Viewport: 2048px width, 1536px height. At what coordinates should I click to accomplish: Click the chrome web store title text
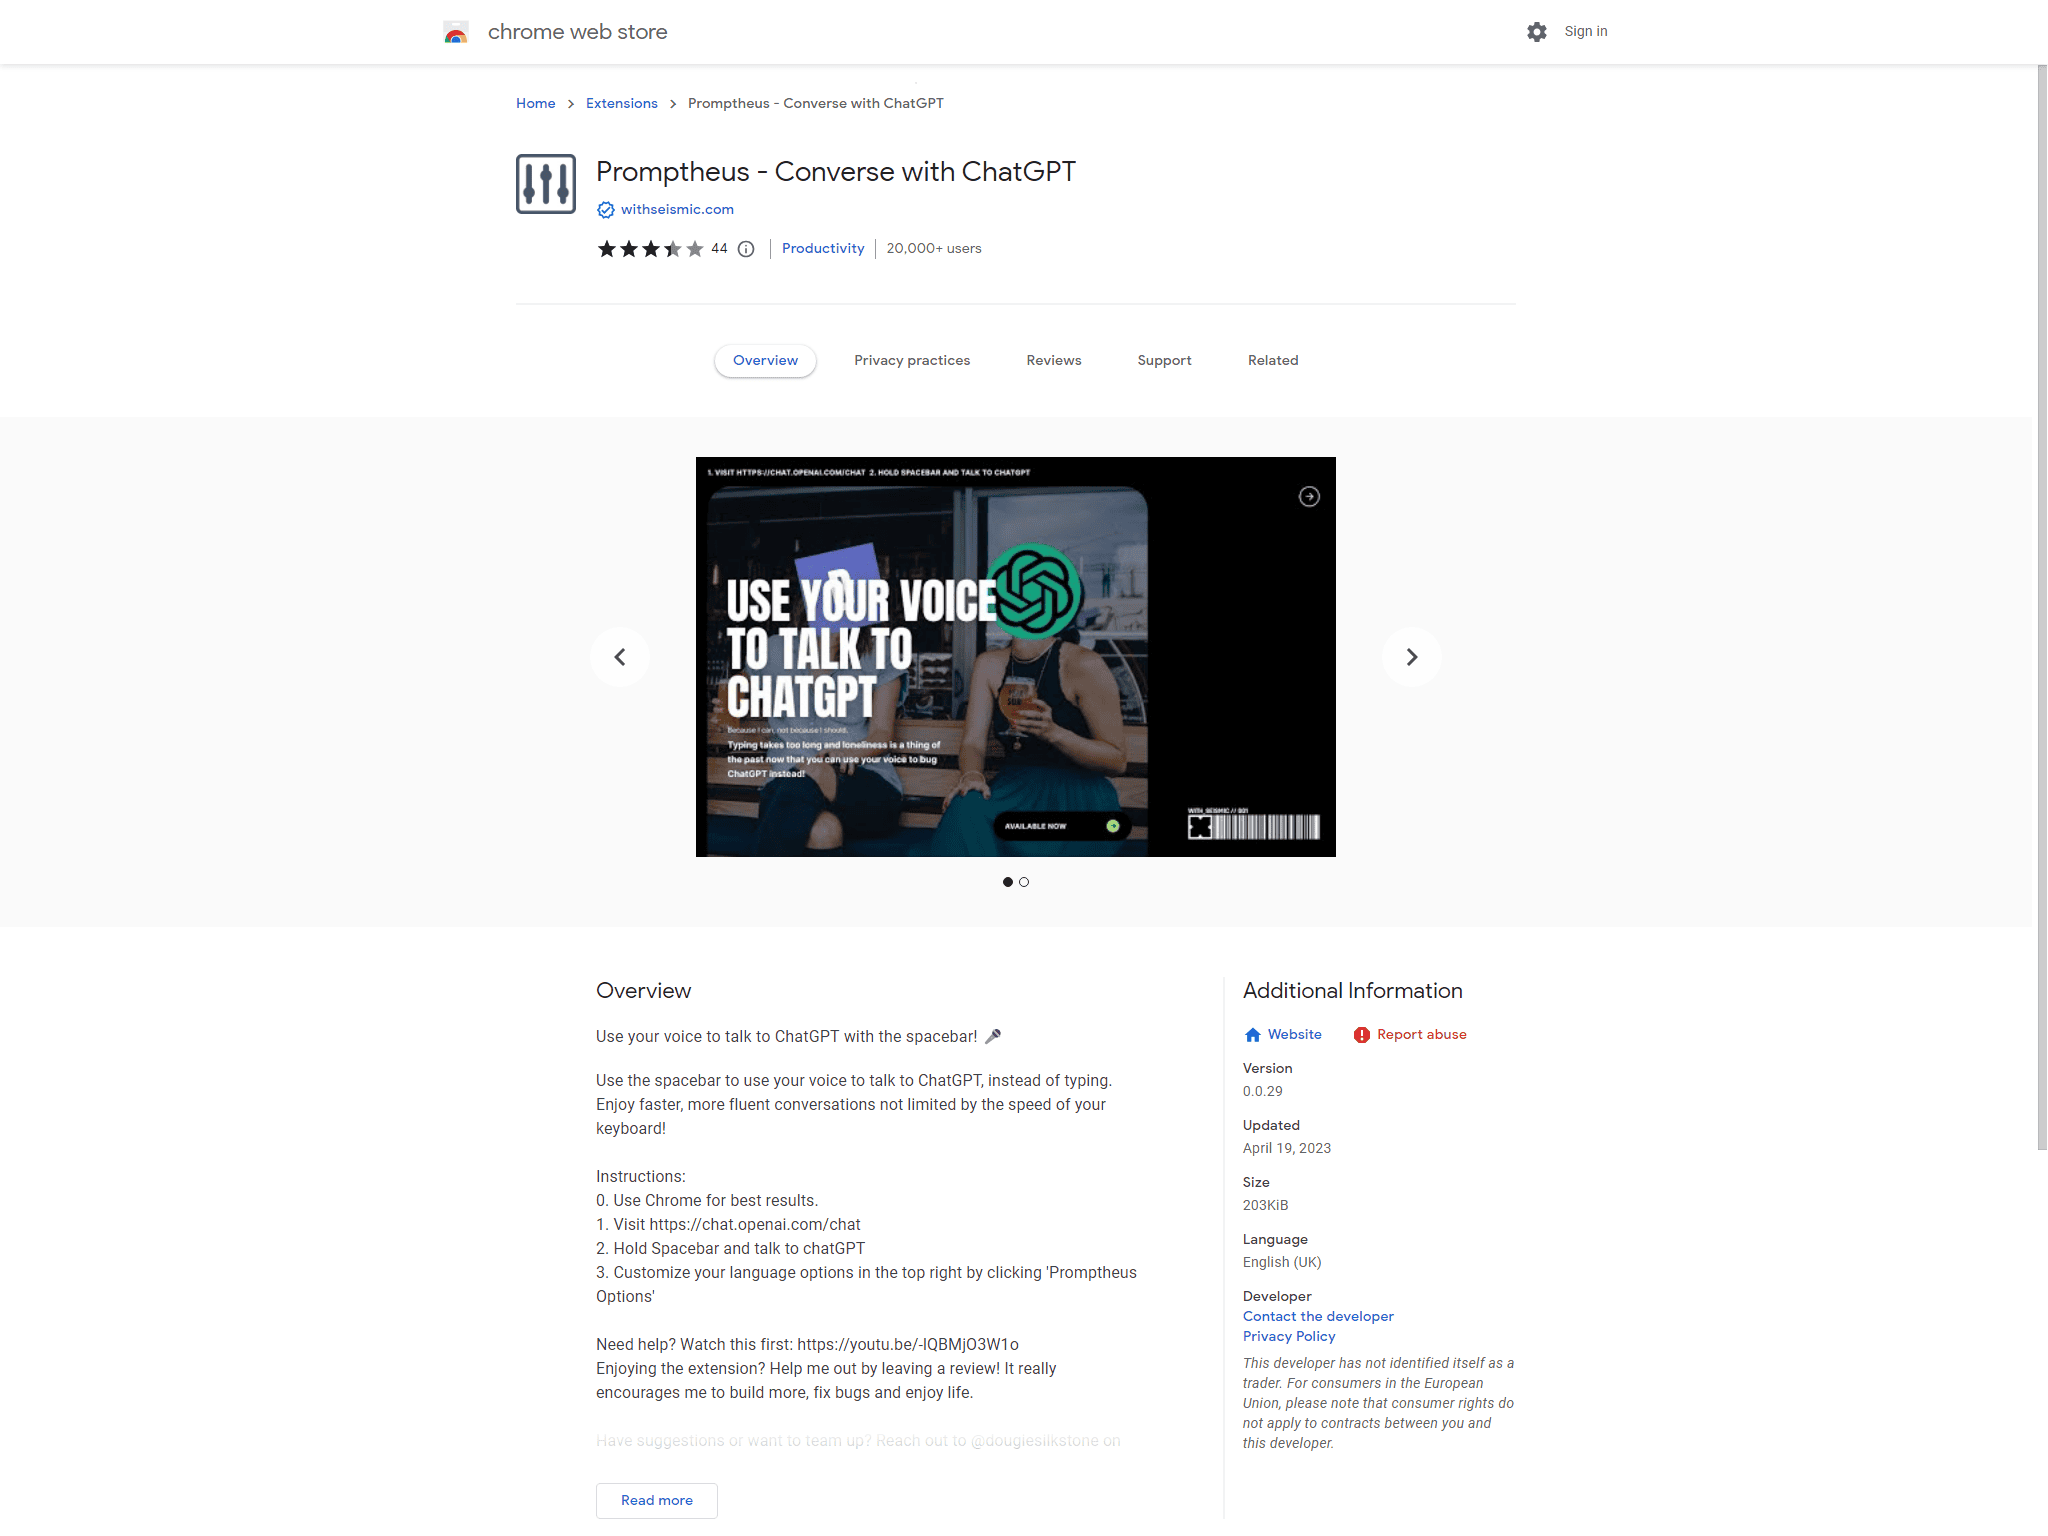coord(578,32)
